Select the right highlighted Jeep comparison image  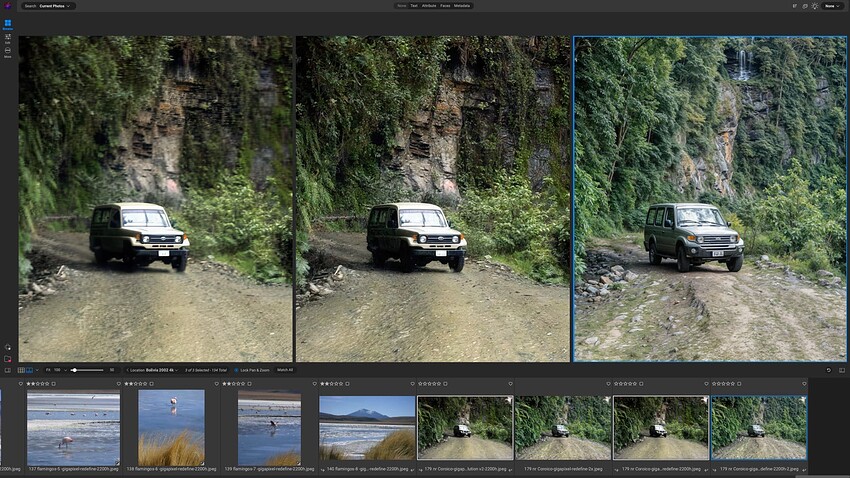point(710,199)
